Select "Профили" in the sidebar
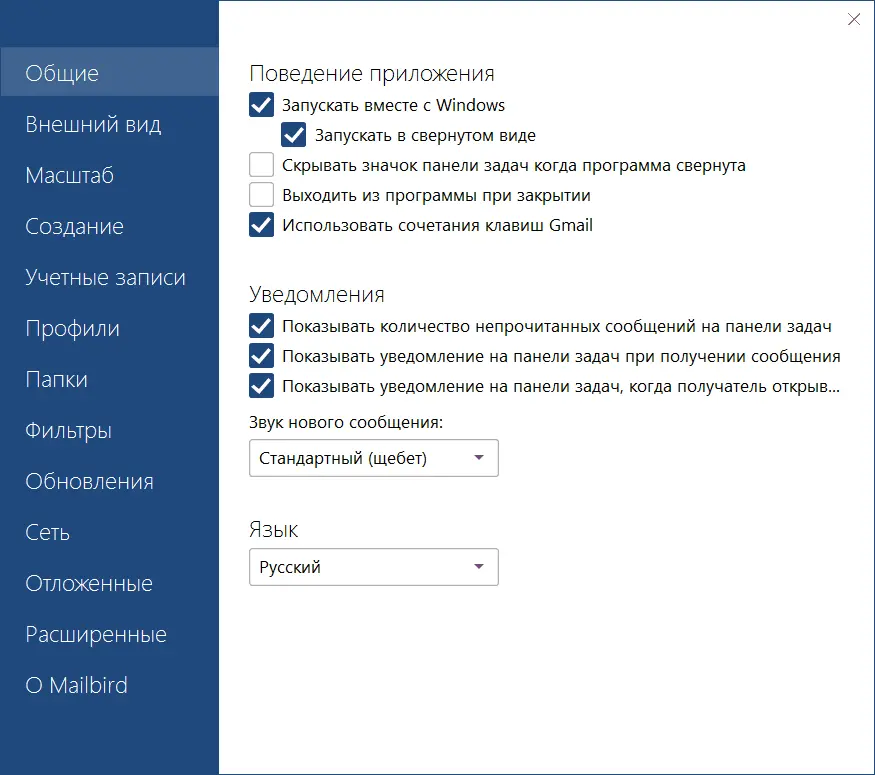This screenshot has width=875, height=775. click(x=72, y=329)
